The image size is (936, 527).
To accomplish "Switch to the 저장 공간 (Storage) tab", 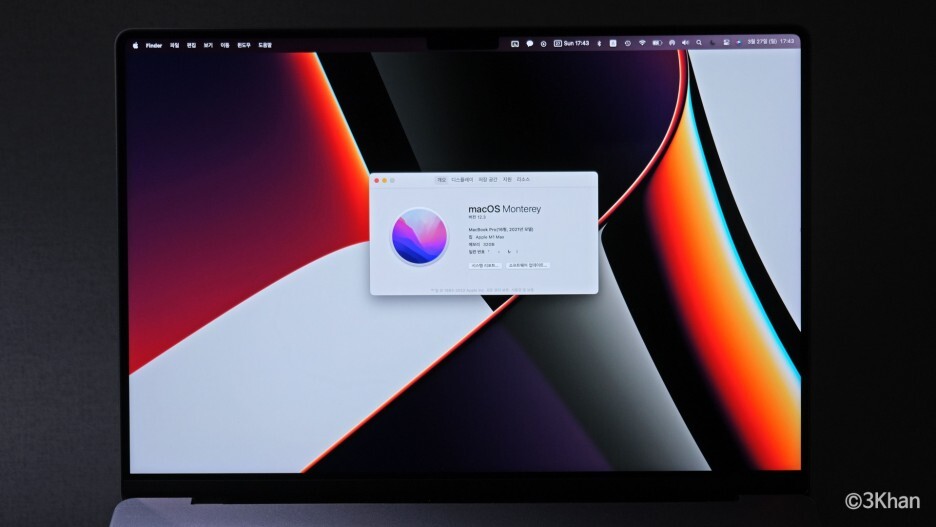I will 488,180.
